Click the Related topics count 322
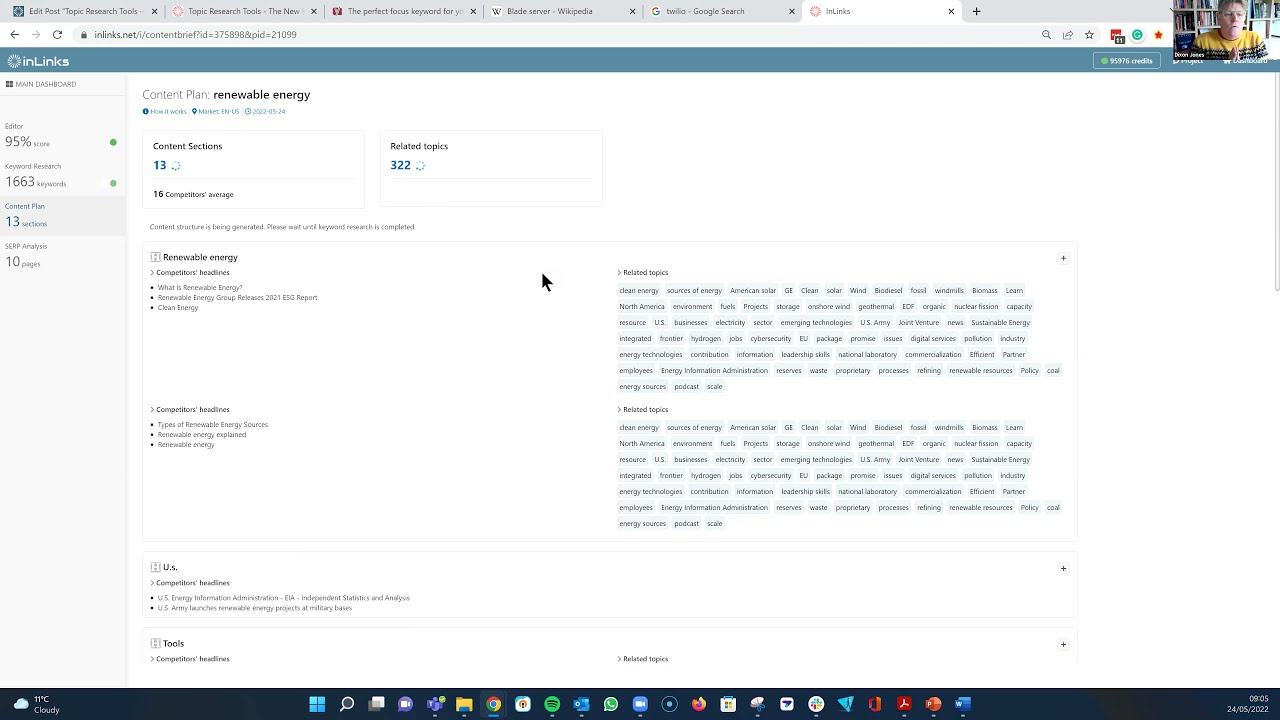The image size is (1280, 720). point(400,165)
